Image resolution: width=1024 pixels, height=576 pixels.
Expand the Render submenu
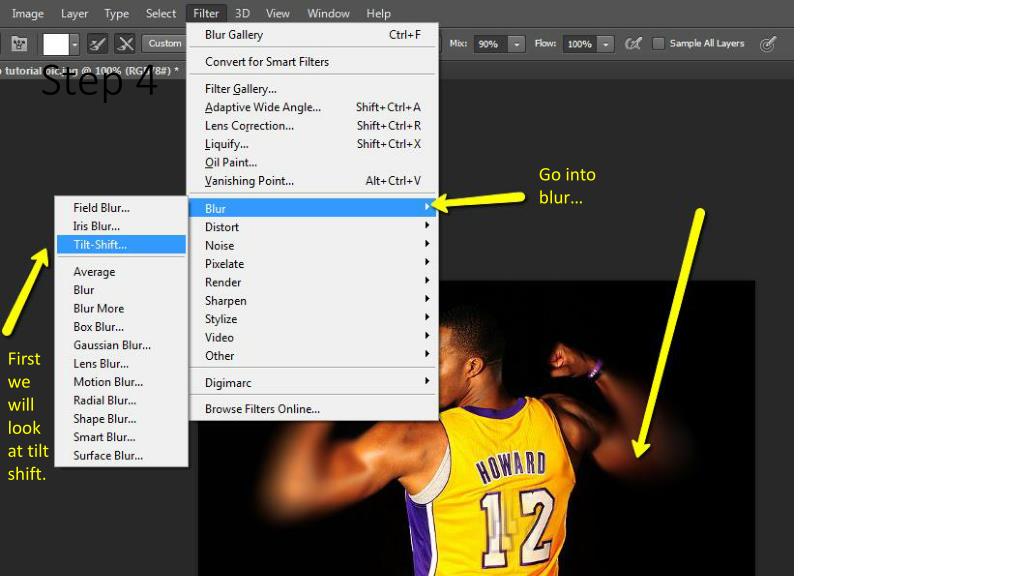click(x=313, y=282)
